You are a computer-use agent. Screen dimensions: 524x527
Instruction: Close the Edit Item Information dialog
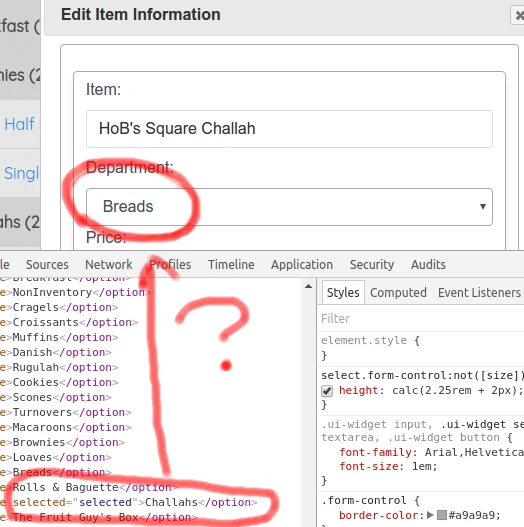point(518,15)
